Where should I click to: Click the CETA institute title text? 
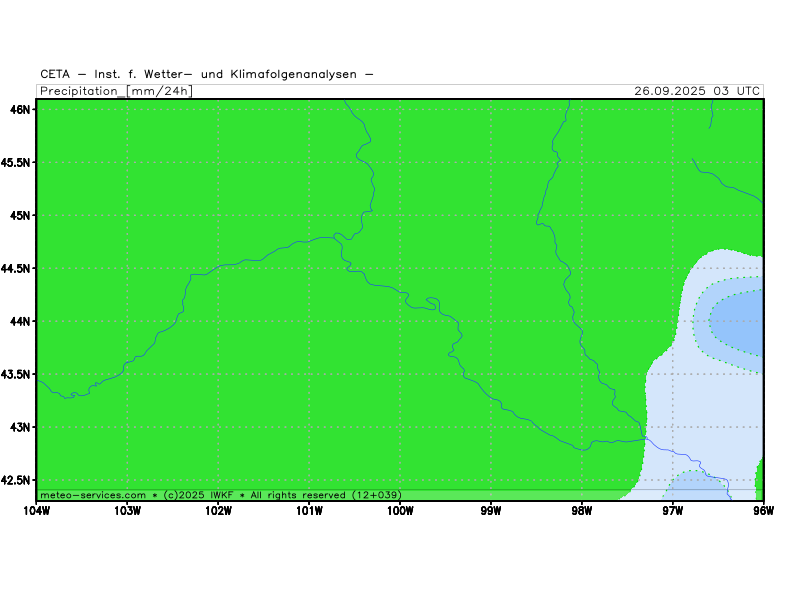pyautogui.click(x=207, y=74)
